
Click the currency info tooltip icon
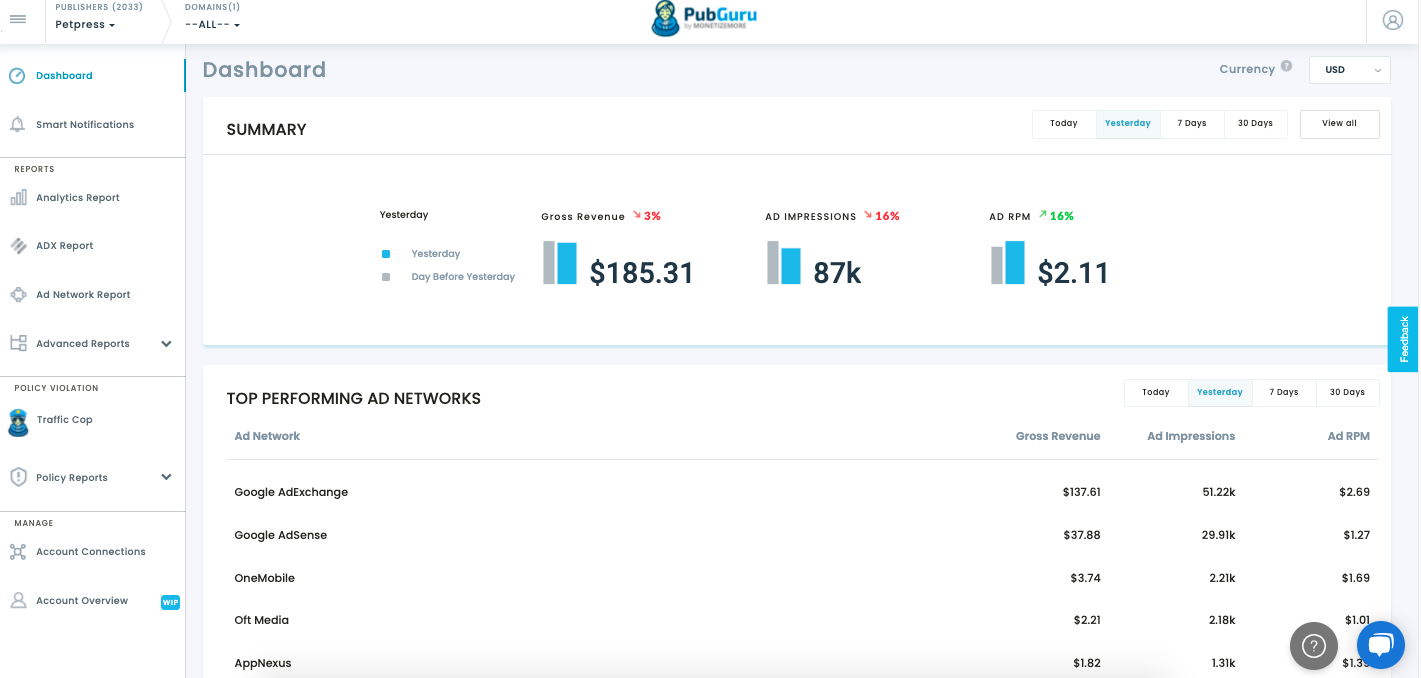[1287, 66]
